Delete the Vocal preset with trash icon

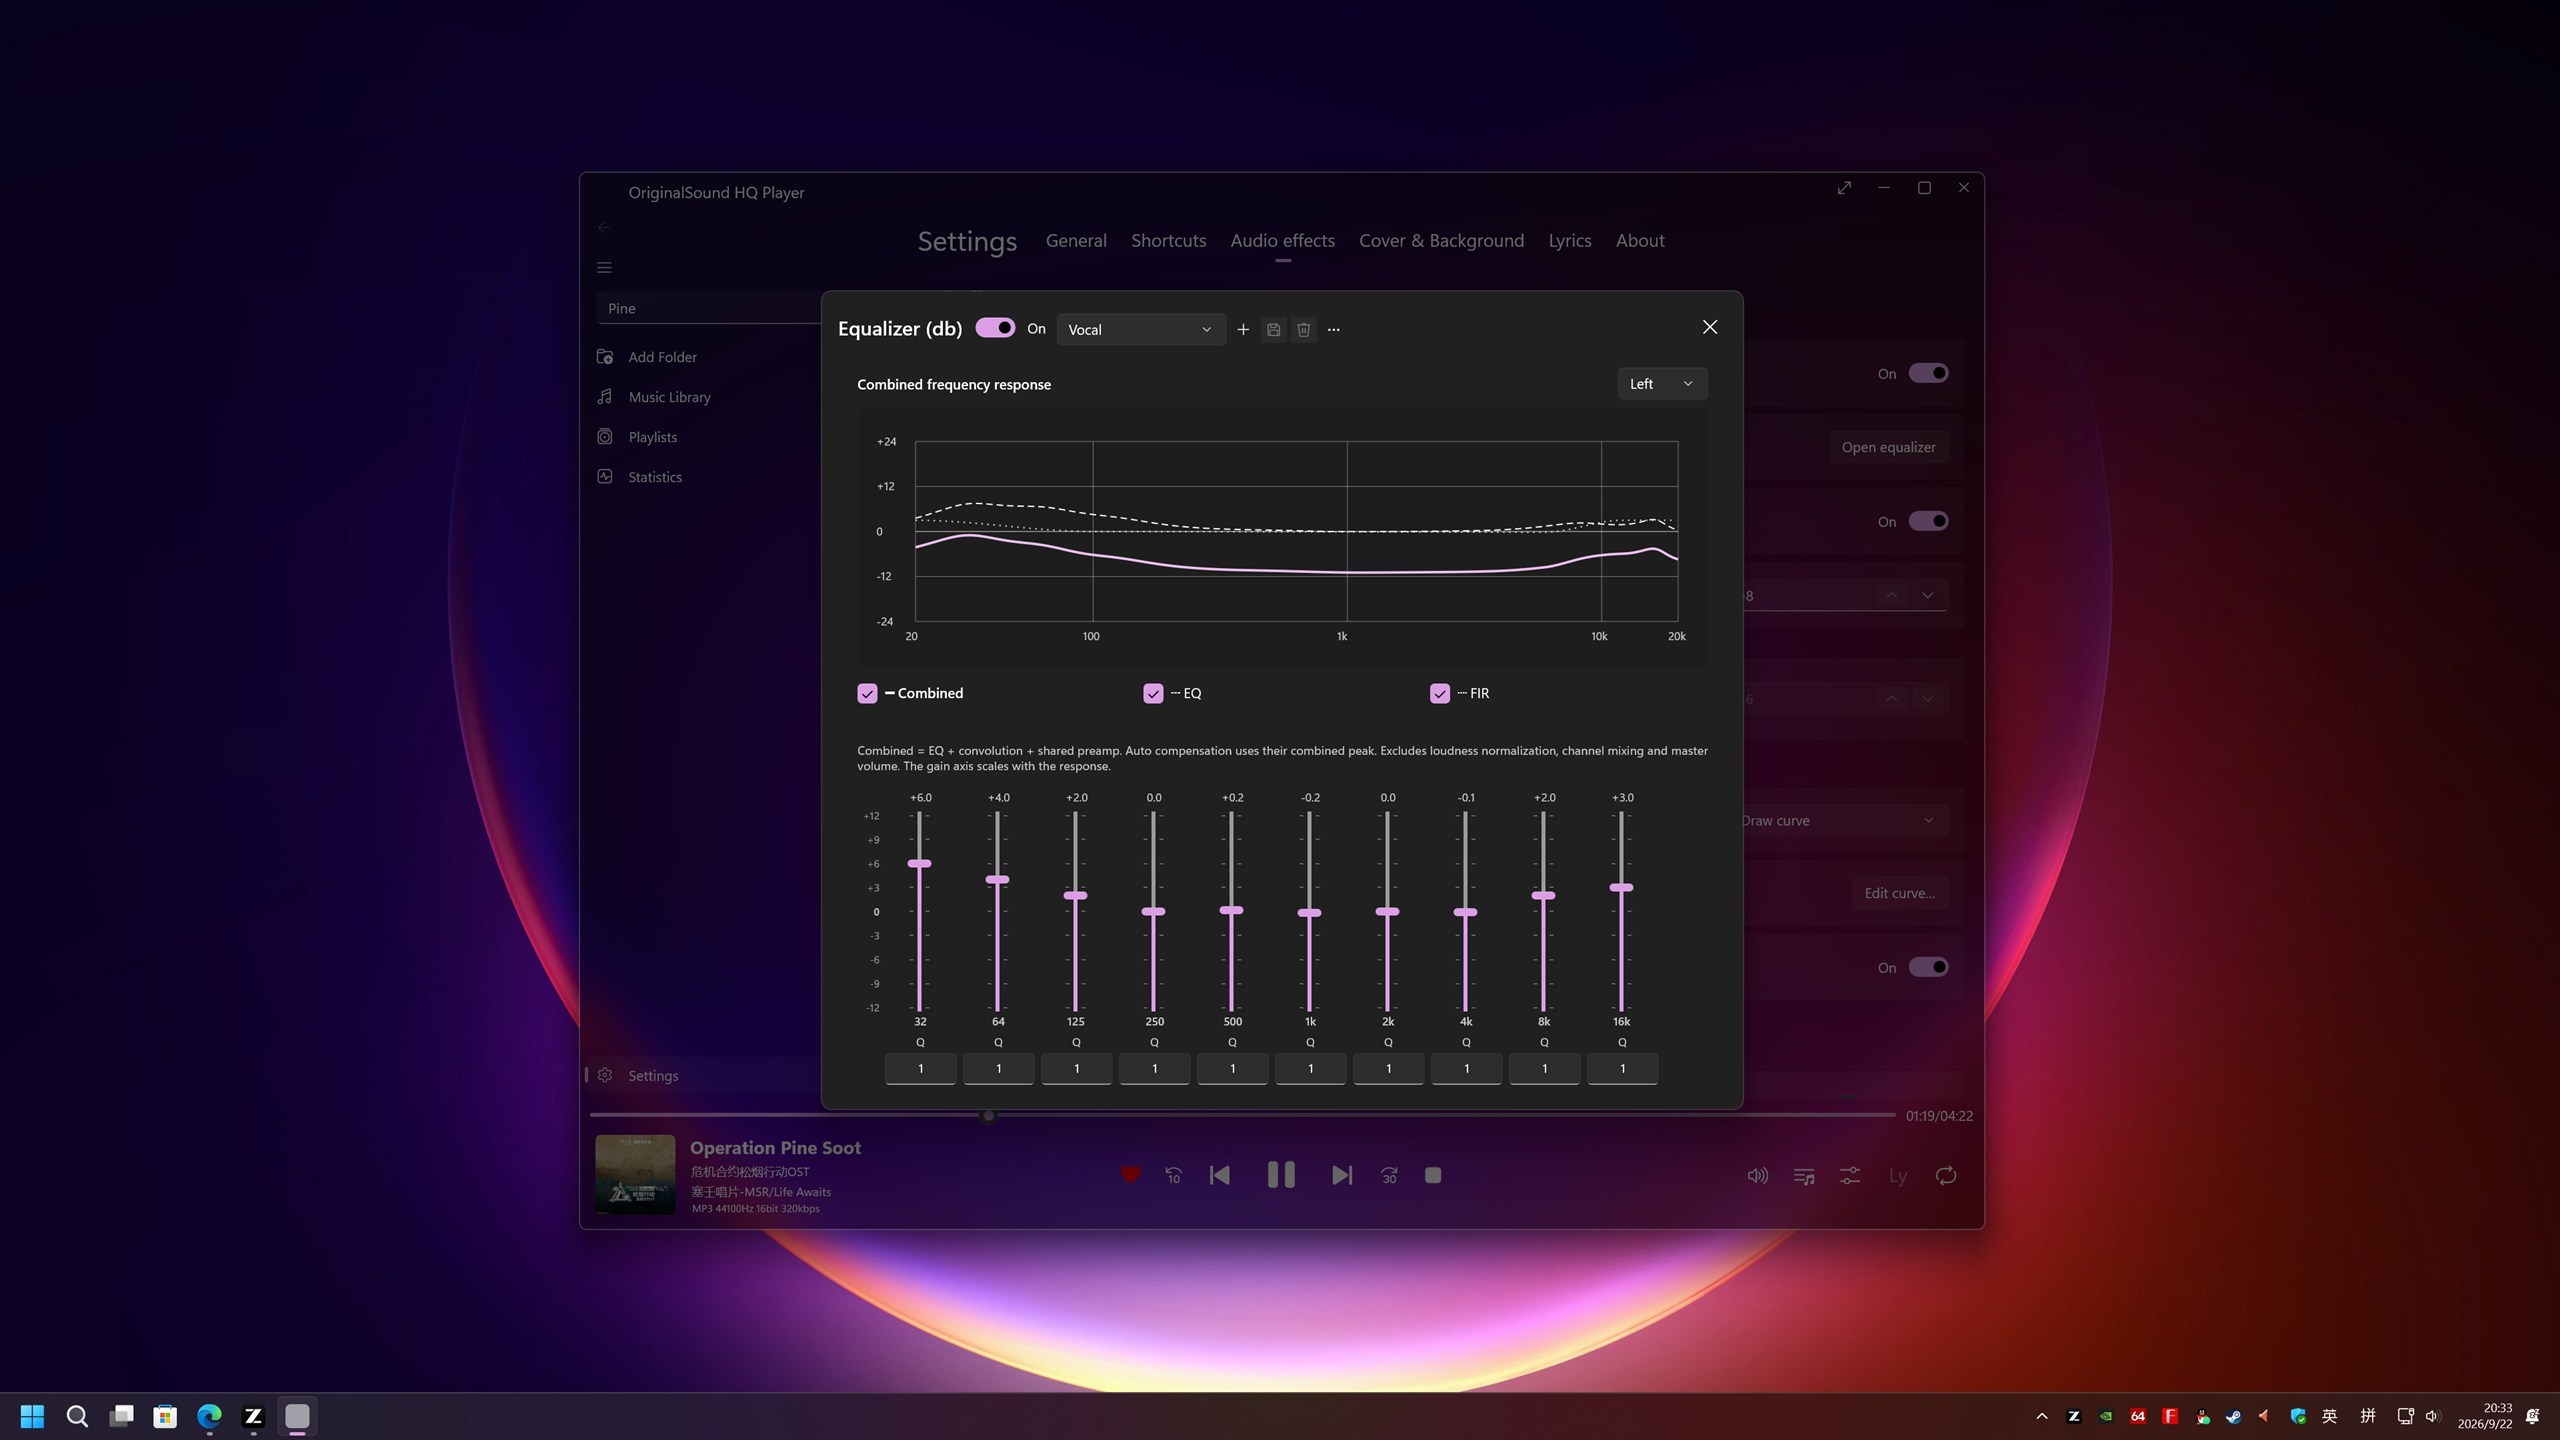(x=1303, y=329)
